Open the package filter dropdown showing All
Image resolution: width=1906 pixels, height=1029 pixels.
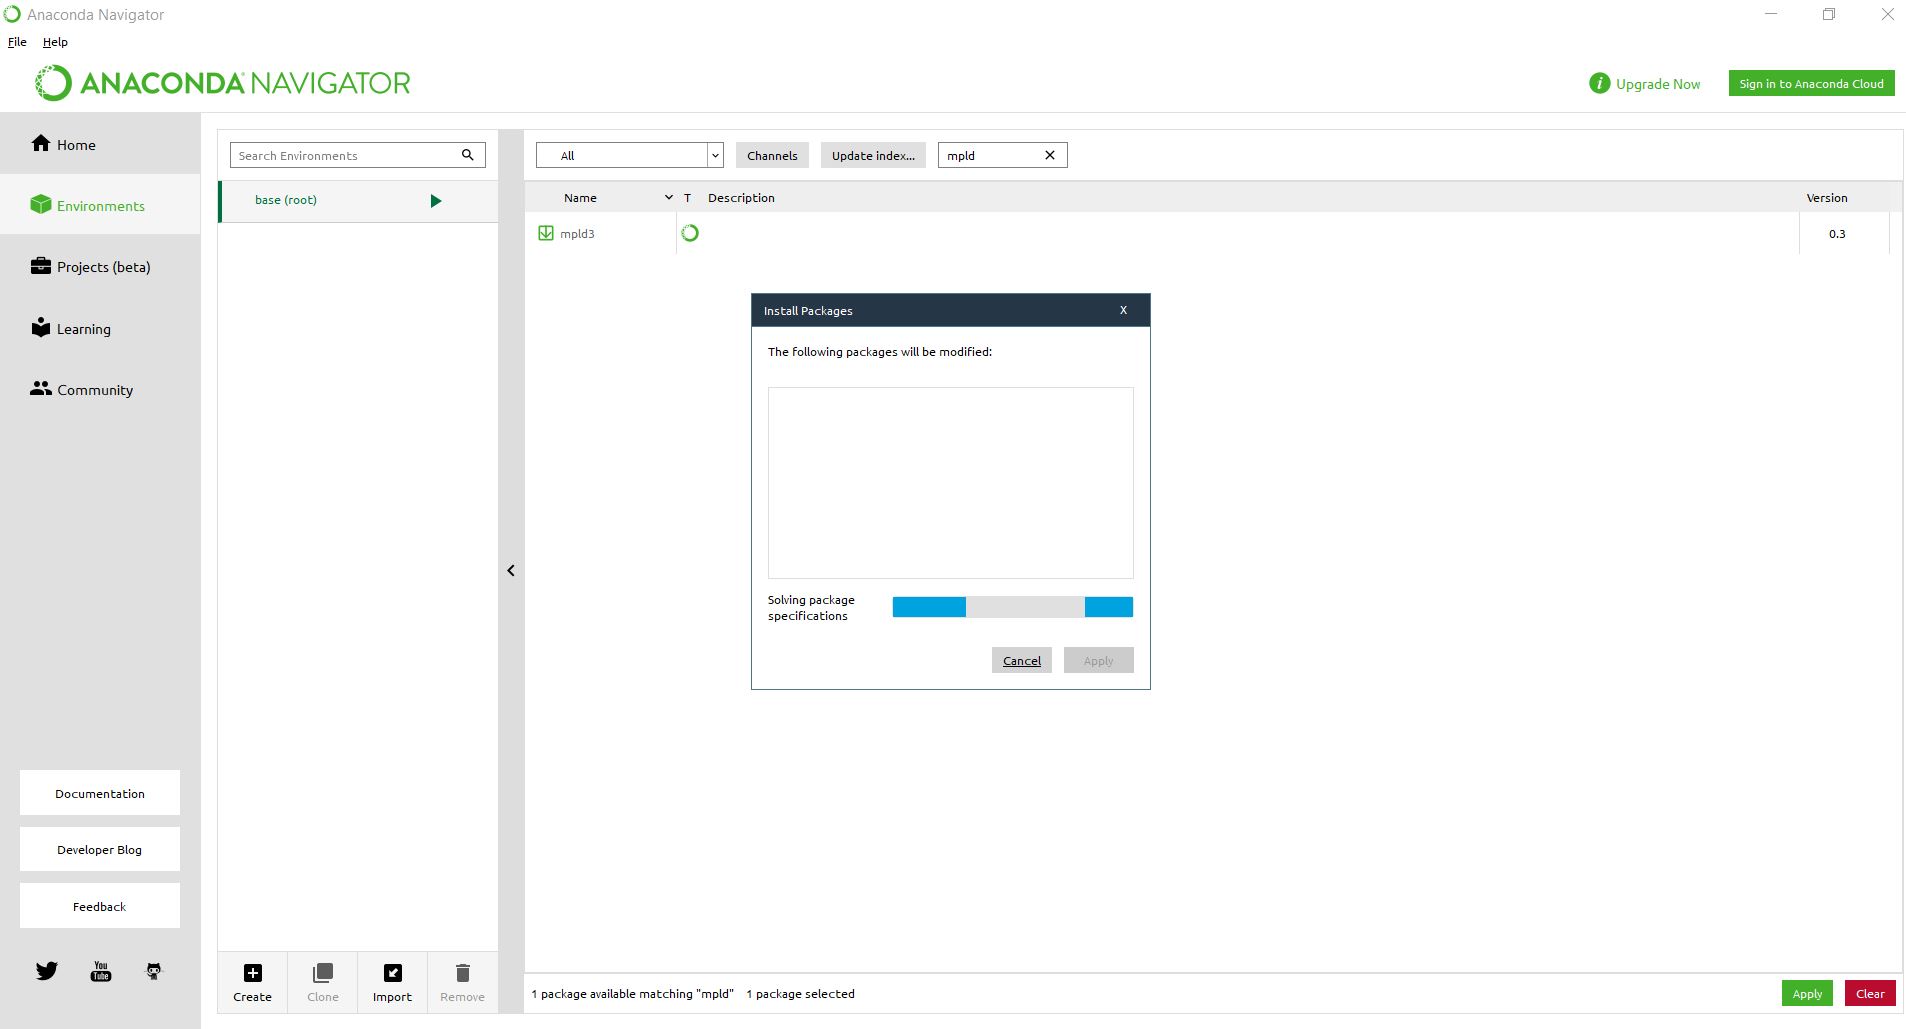tap(629, 155)
